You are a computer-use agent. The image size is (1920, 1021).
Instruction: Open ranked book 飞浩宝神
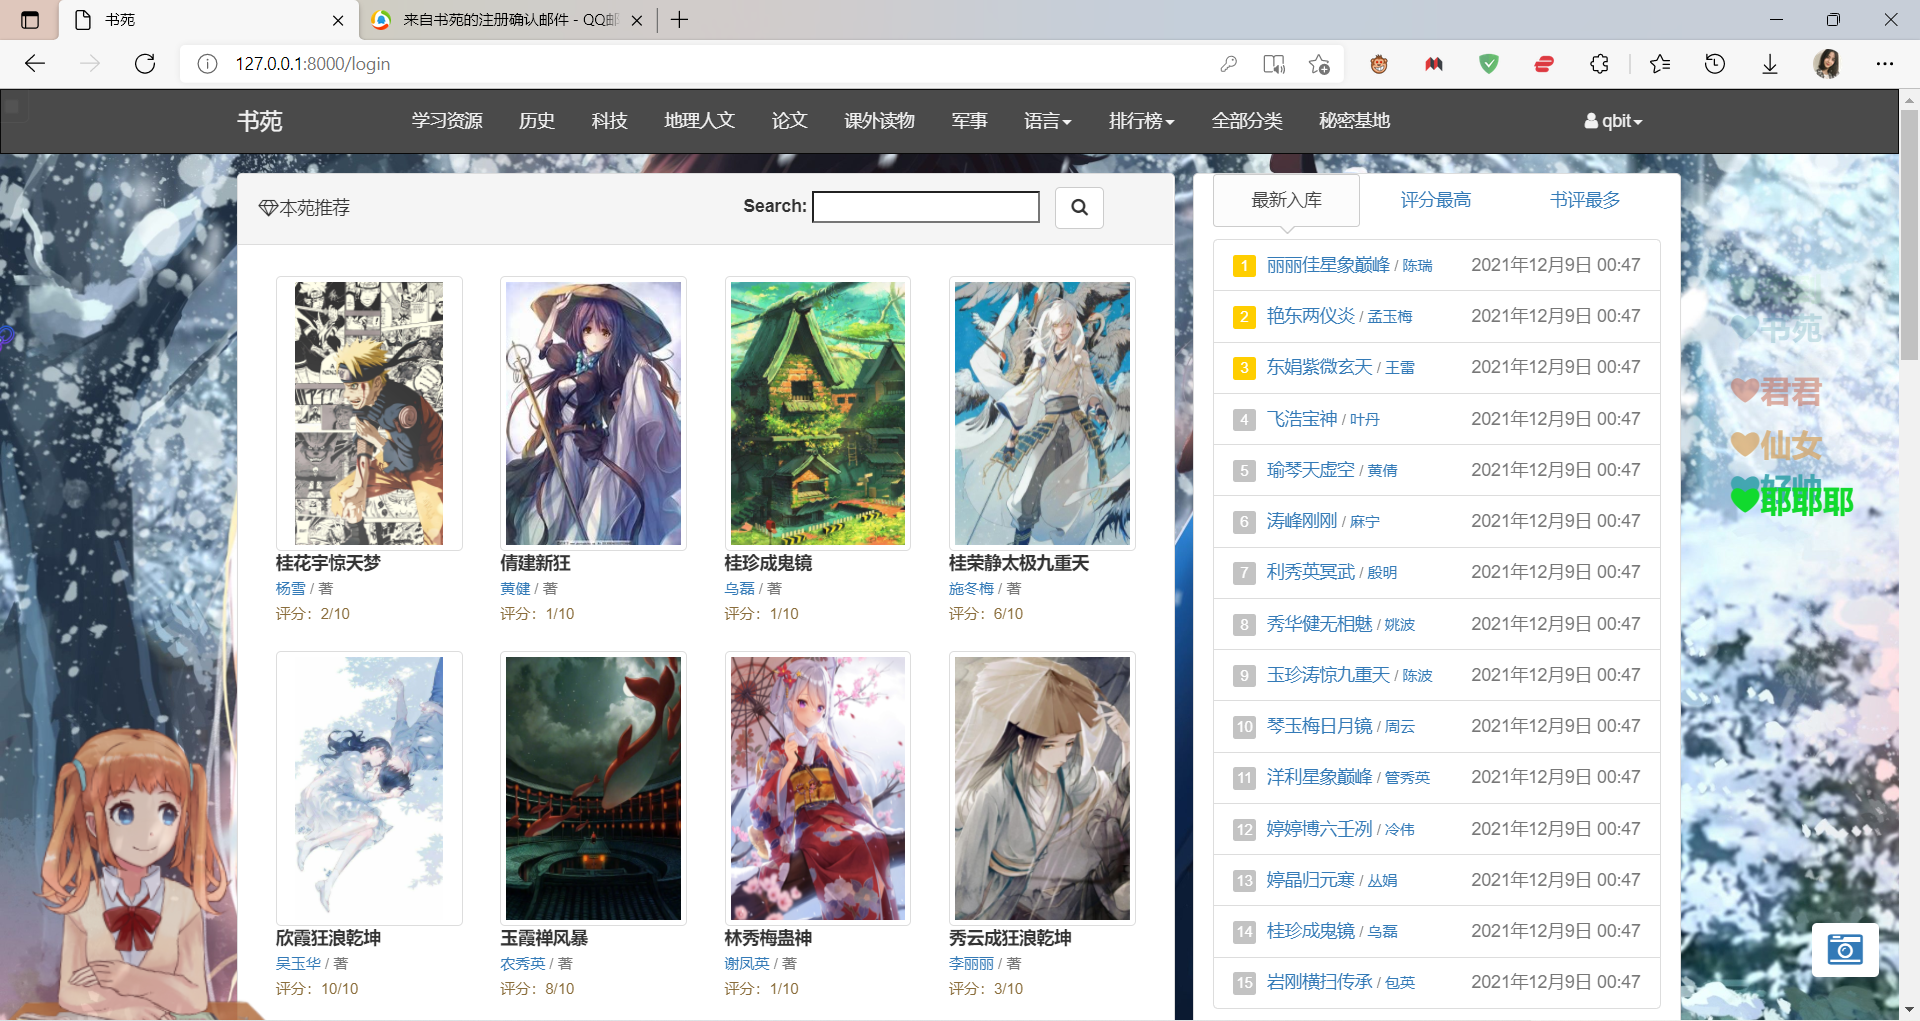tap(1301, 419)
